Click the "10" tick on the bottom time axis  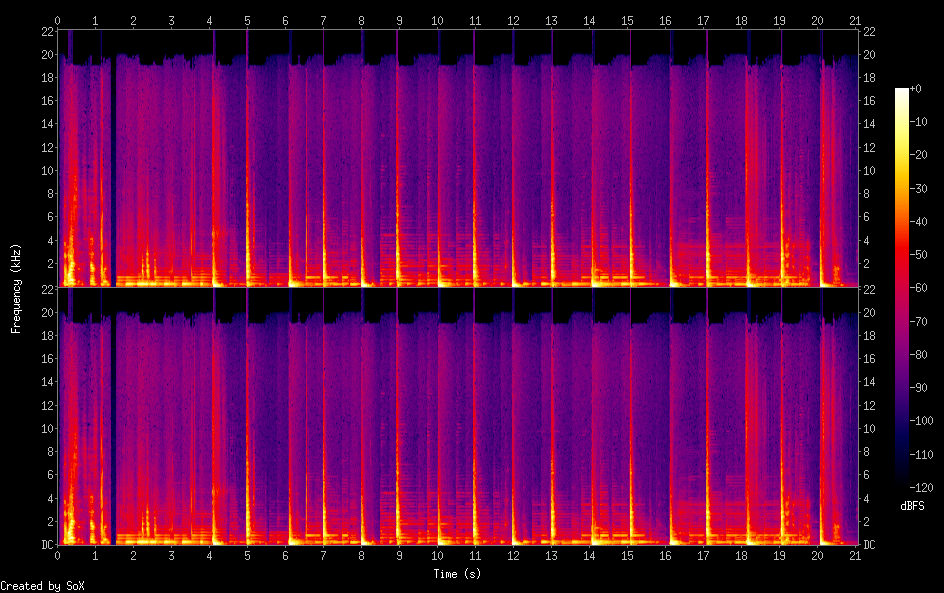437,556
